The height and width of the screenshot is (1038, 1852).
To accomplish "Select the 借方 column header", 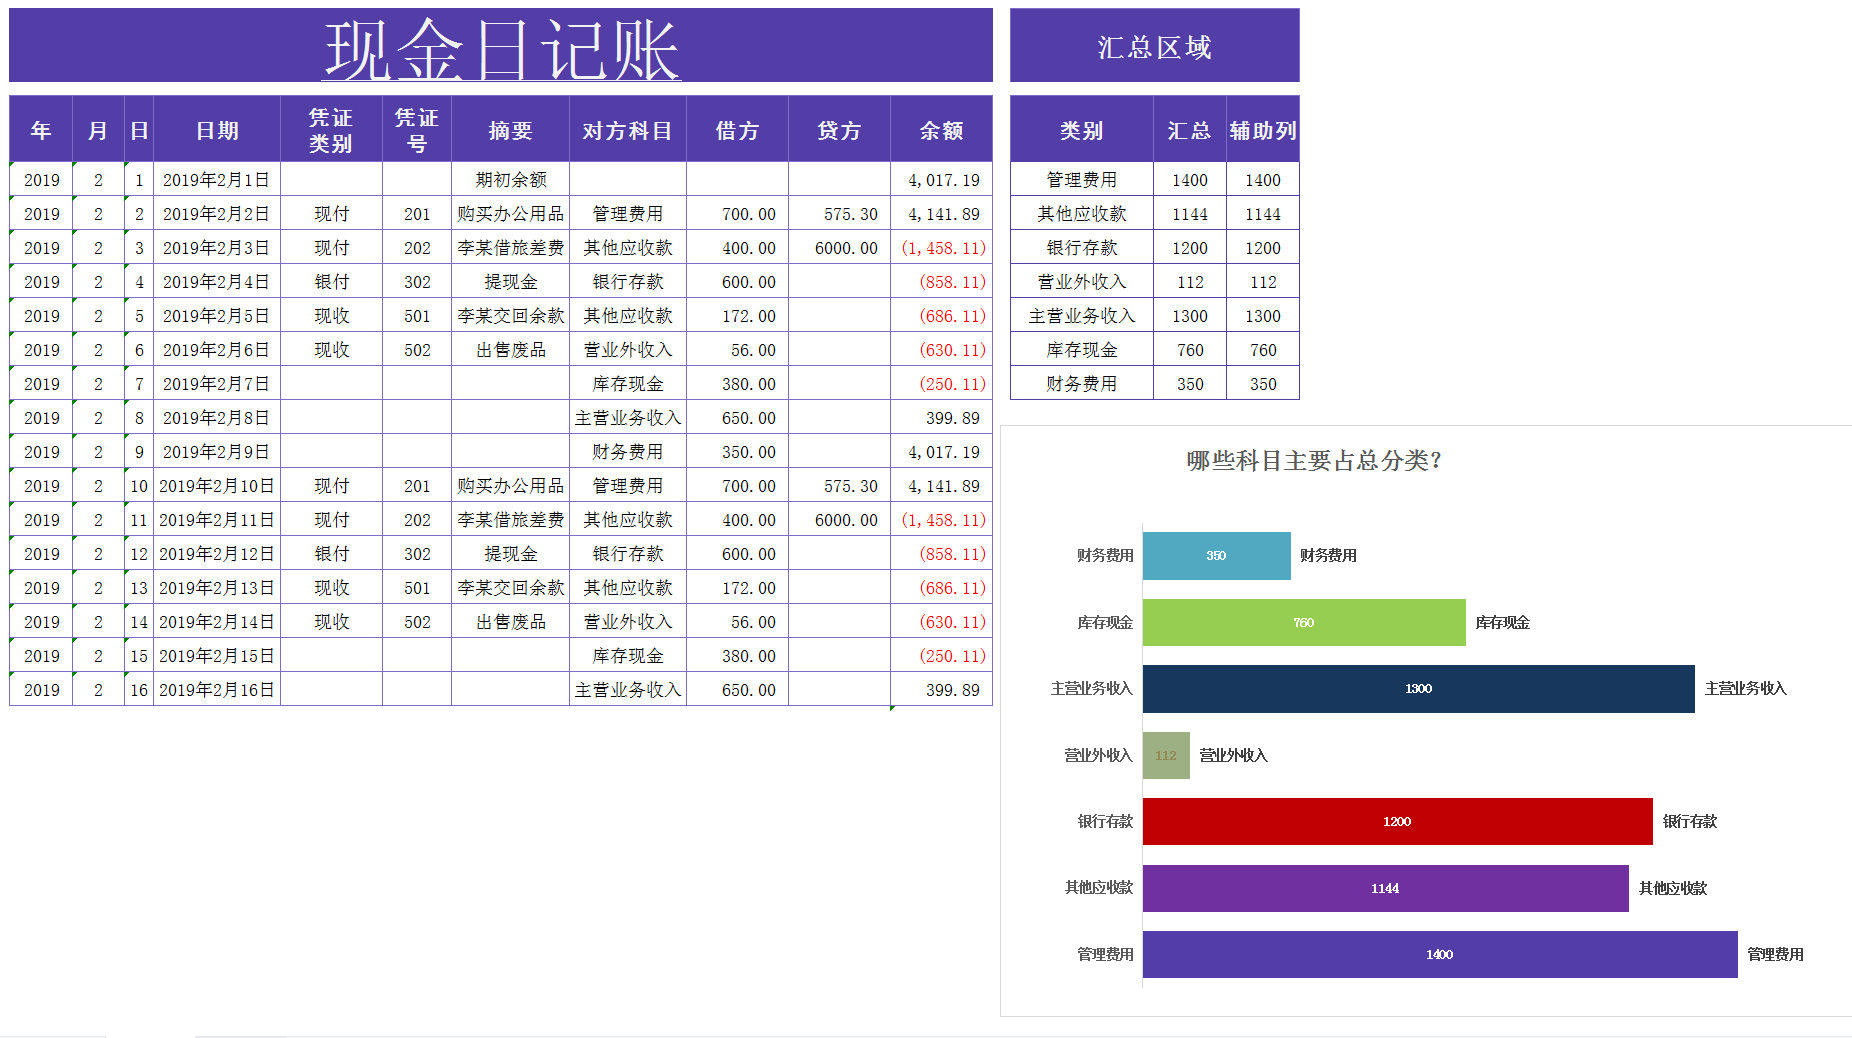I will [x=736, y=128].
